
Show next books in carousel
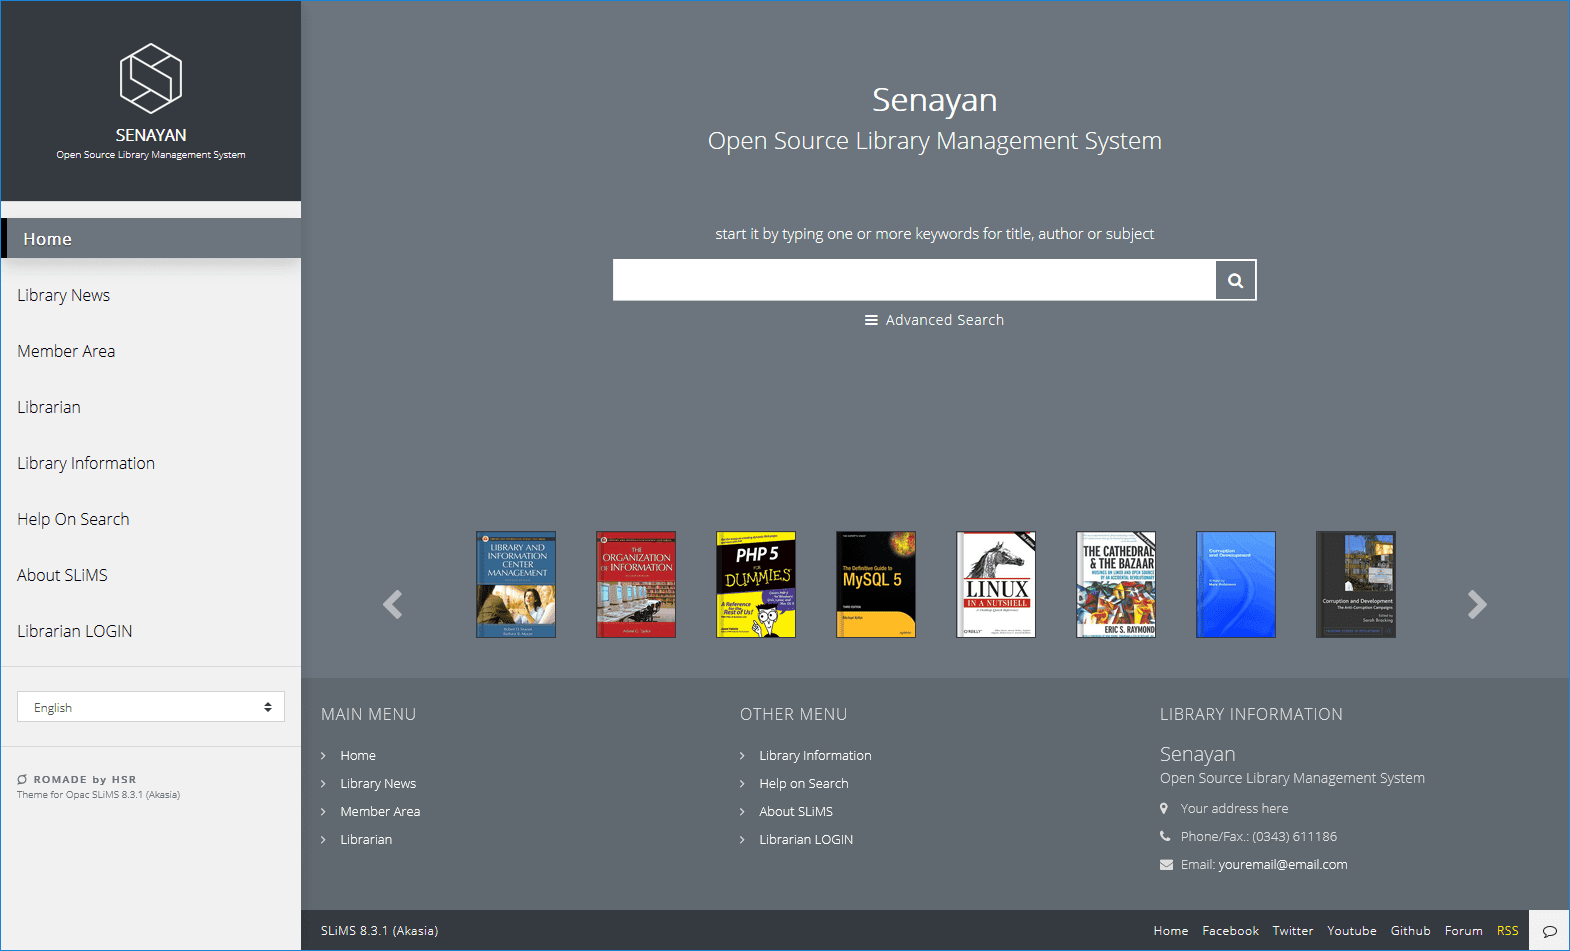pos(1477,604)
